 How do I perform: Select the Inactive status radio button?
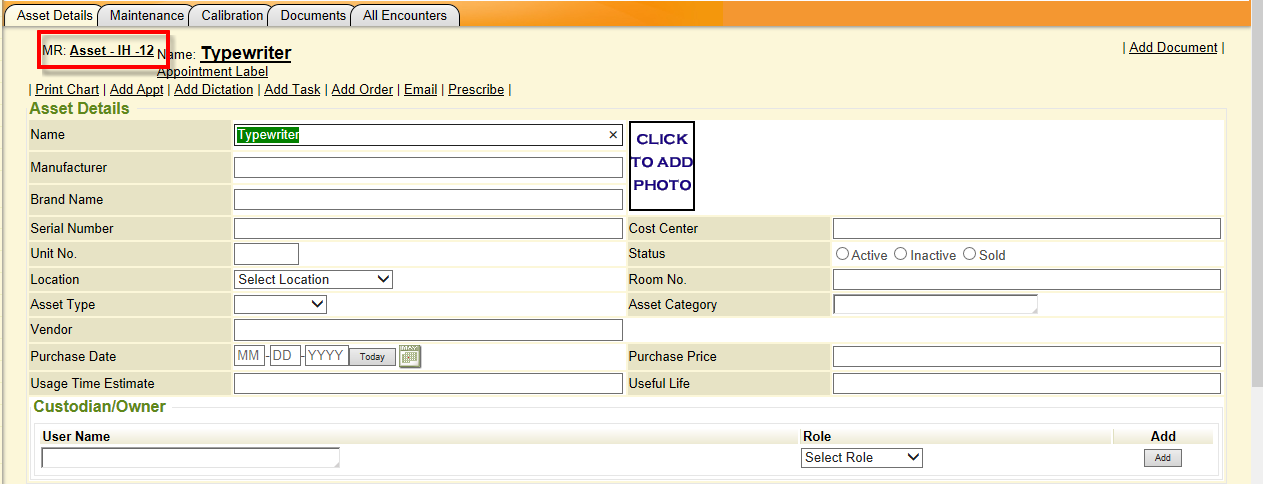pyautogui.click(x=900, y=254)
